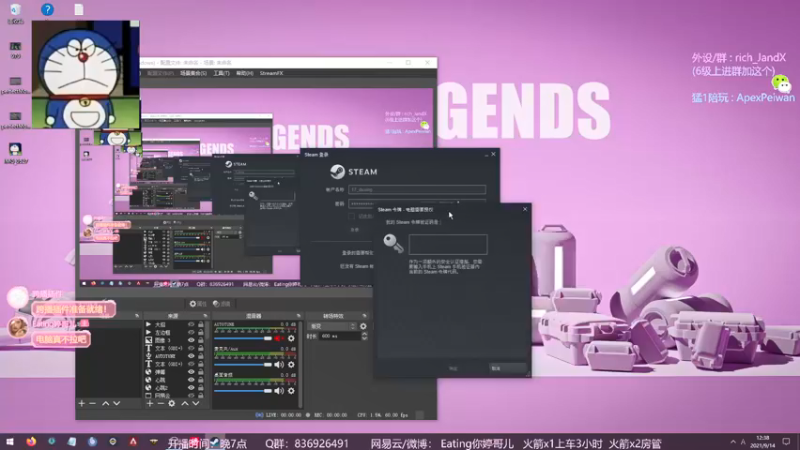
Task: Open the Windows Start menu
Action: tap(9, 442)
